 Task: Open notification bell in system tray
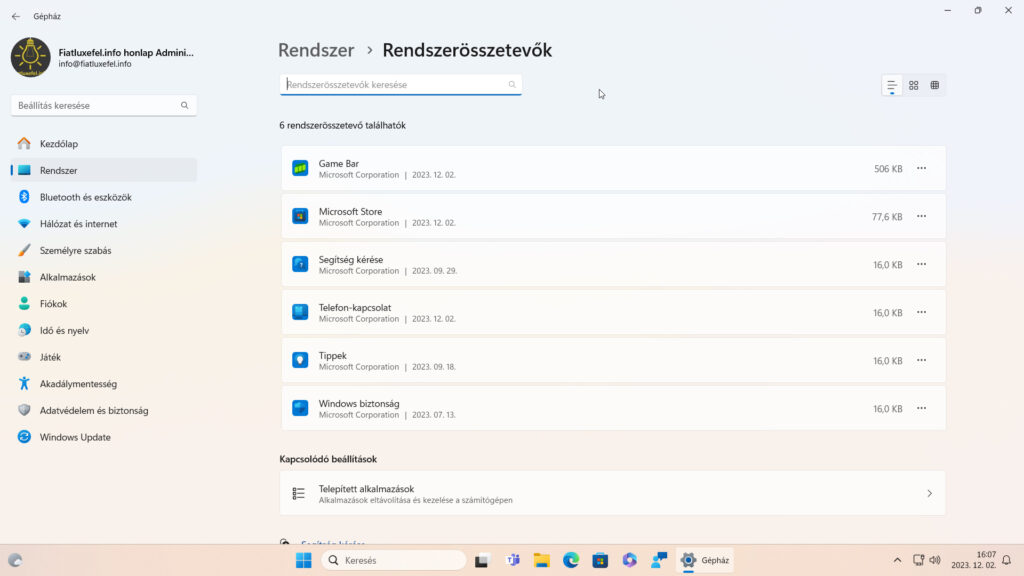tap(1006, 560)
